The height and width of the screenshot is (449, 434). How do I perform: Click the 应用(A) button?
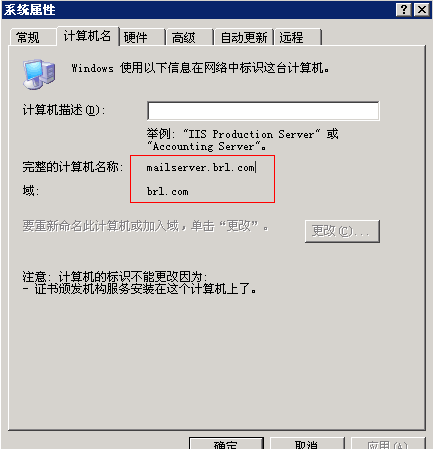(388, 443)
